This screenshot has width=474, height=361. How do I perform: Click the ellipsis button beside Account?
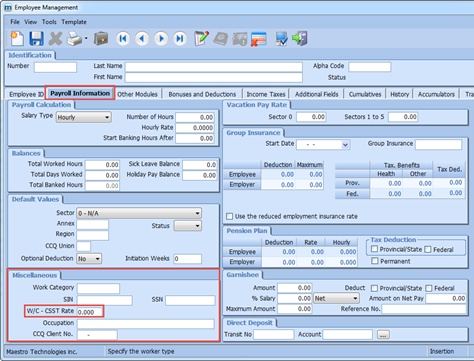(x=383, y=334)
